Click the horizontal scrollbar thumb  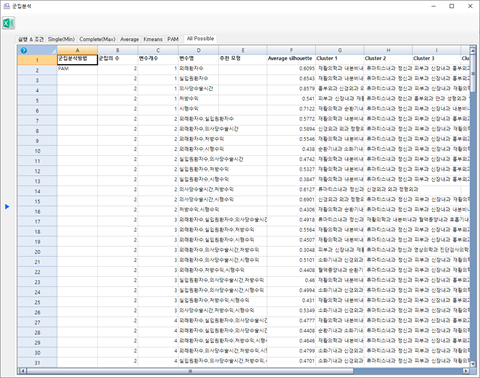coord(190,371)
